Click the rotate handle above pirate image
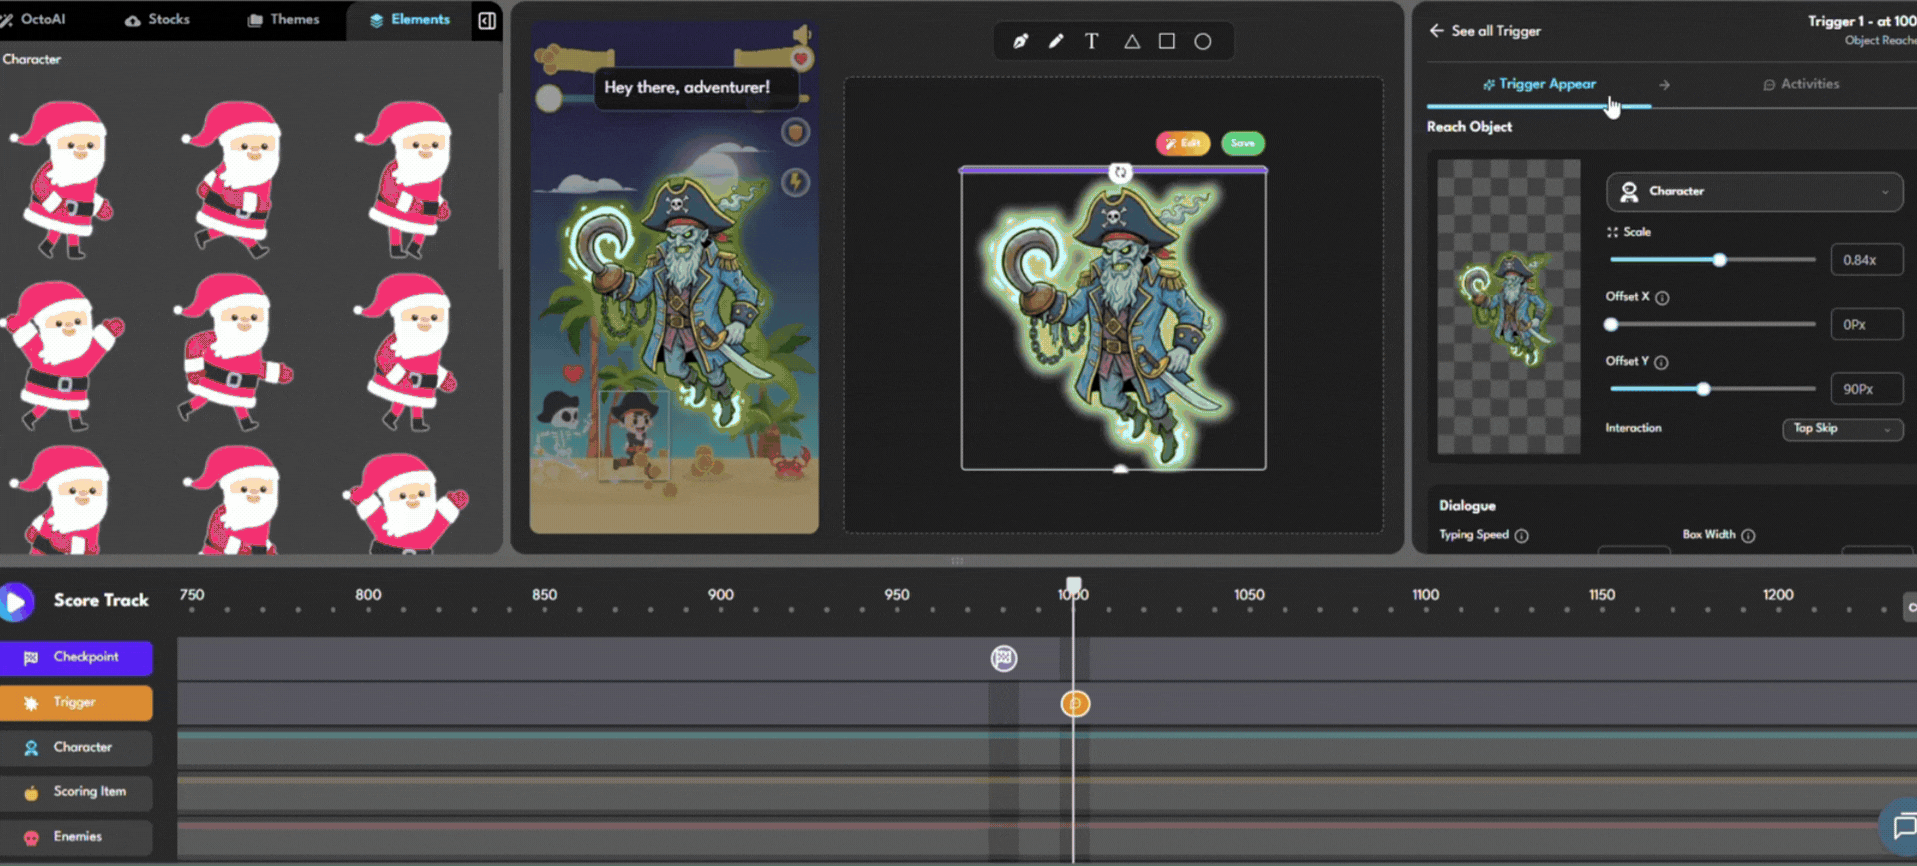Image resolution: width=1917 pixels, height=866 pixels. (1120, 172)
